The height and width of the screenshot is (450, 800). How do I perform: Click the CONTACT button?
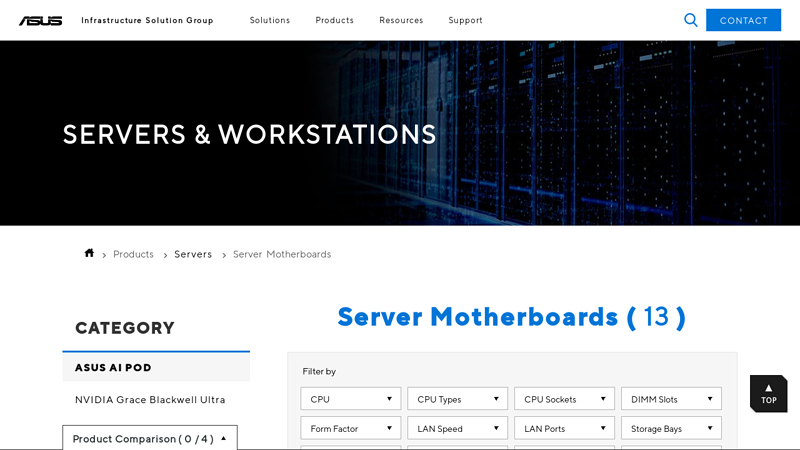pos(743,20)
